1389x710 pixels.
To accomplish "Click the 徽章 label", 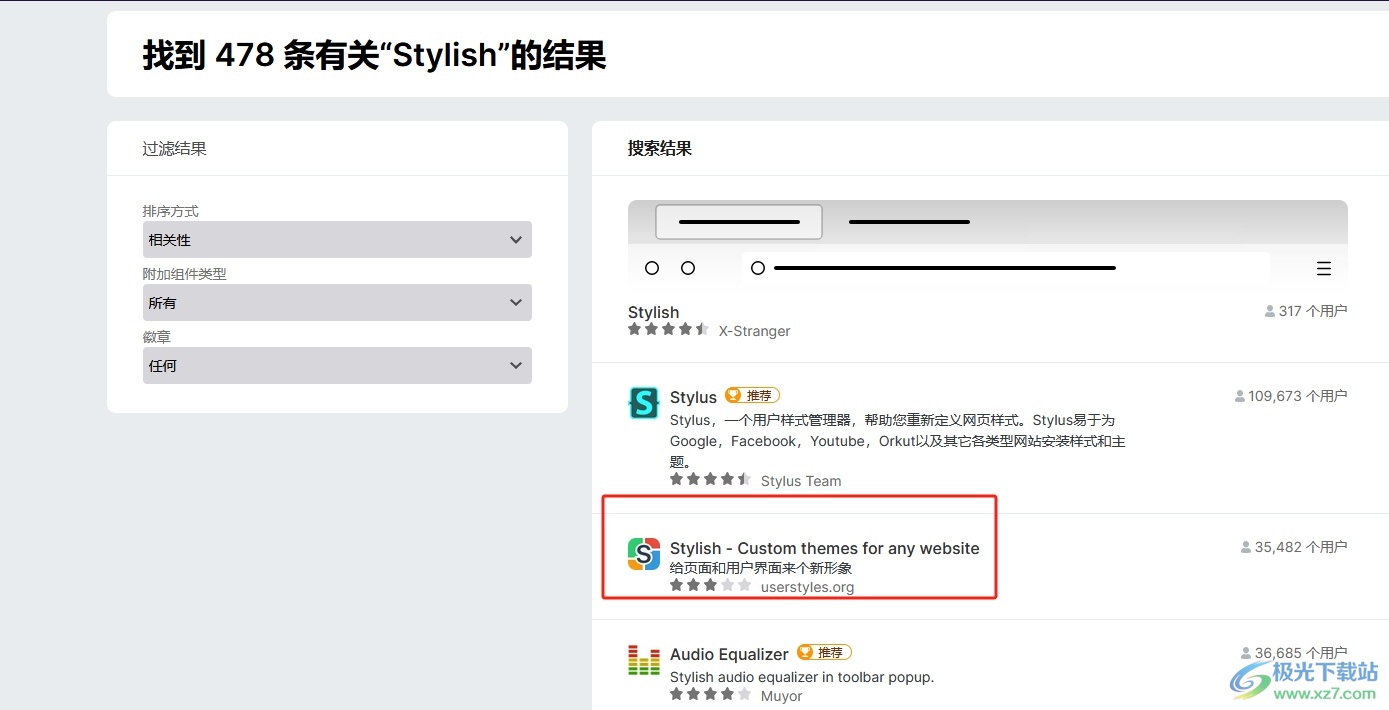I will click(x=157, y=337).
